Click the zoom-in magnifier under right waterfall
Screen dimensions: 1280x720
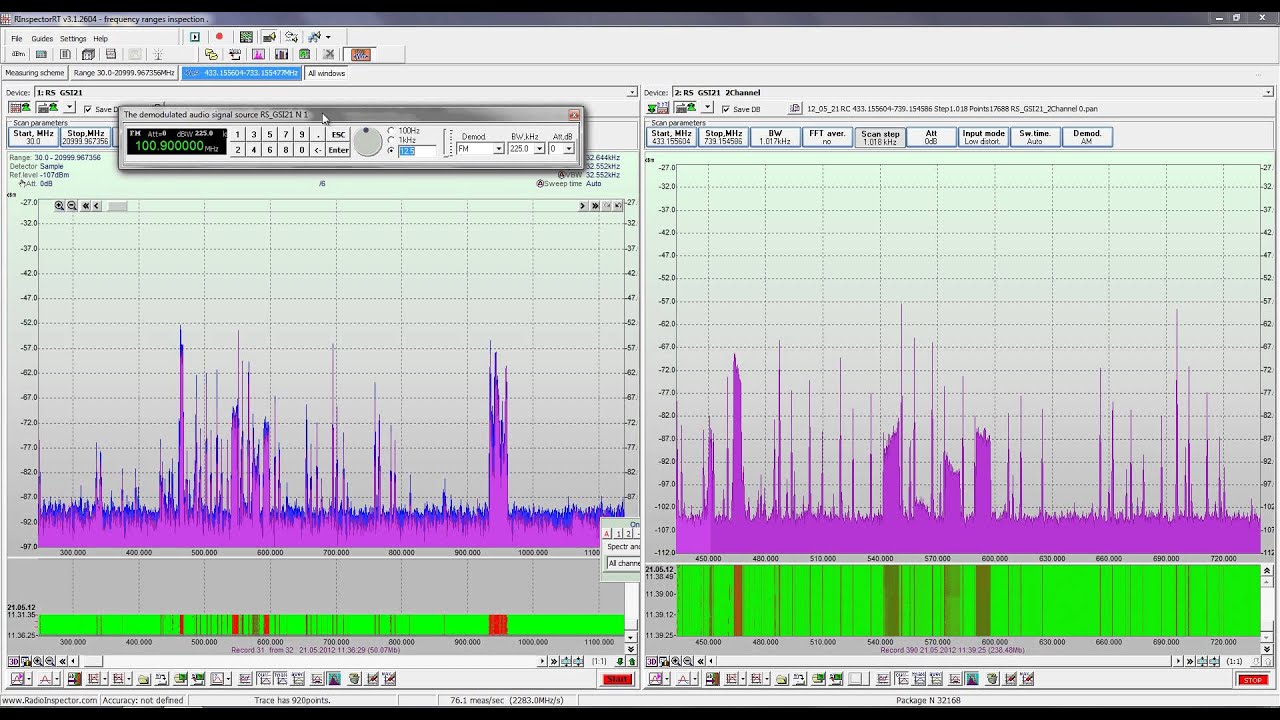point(675,661)
